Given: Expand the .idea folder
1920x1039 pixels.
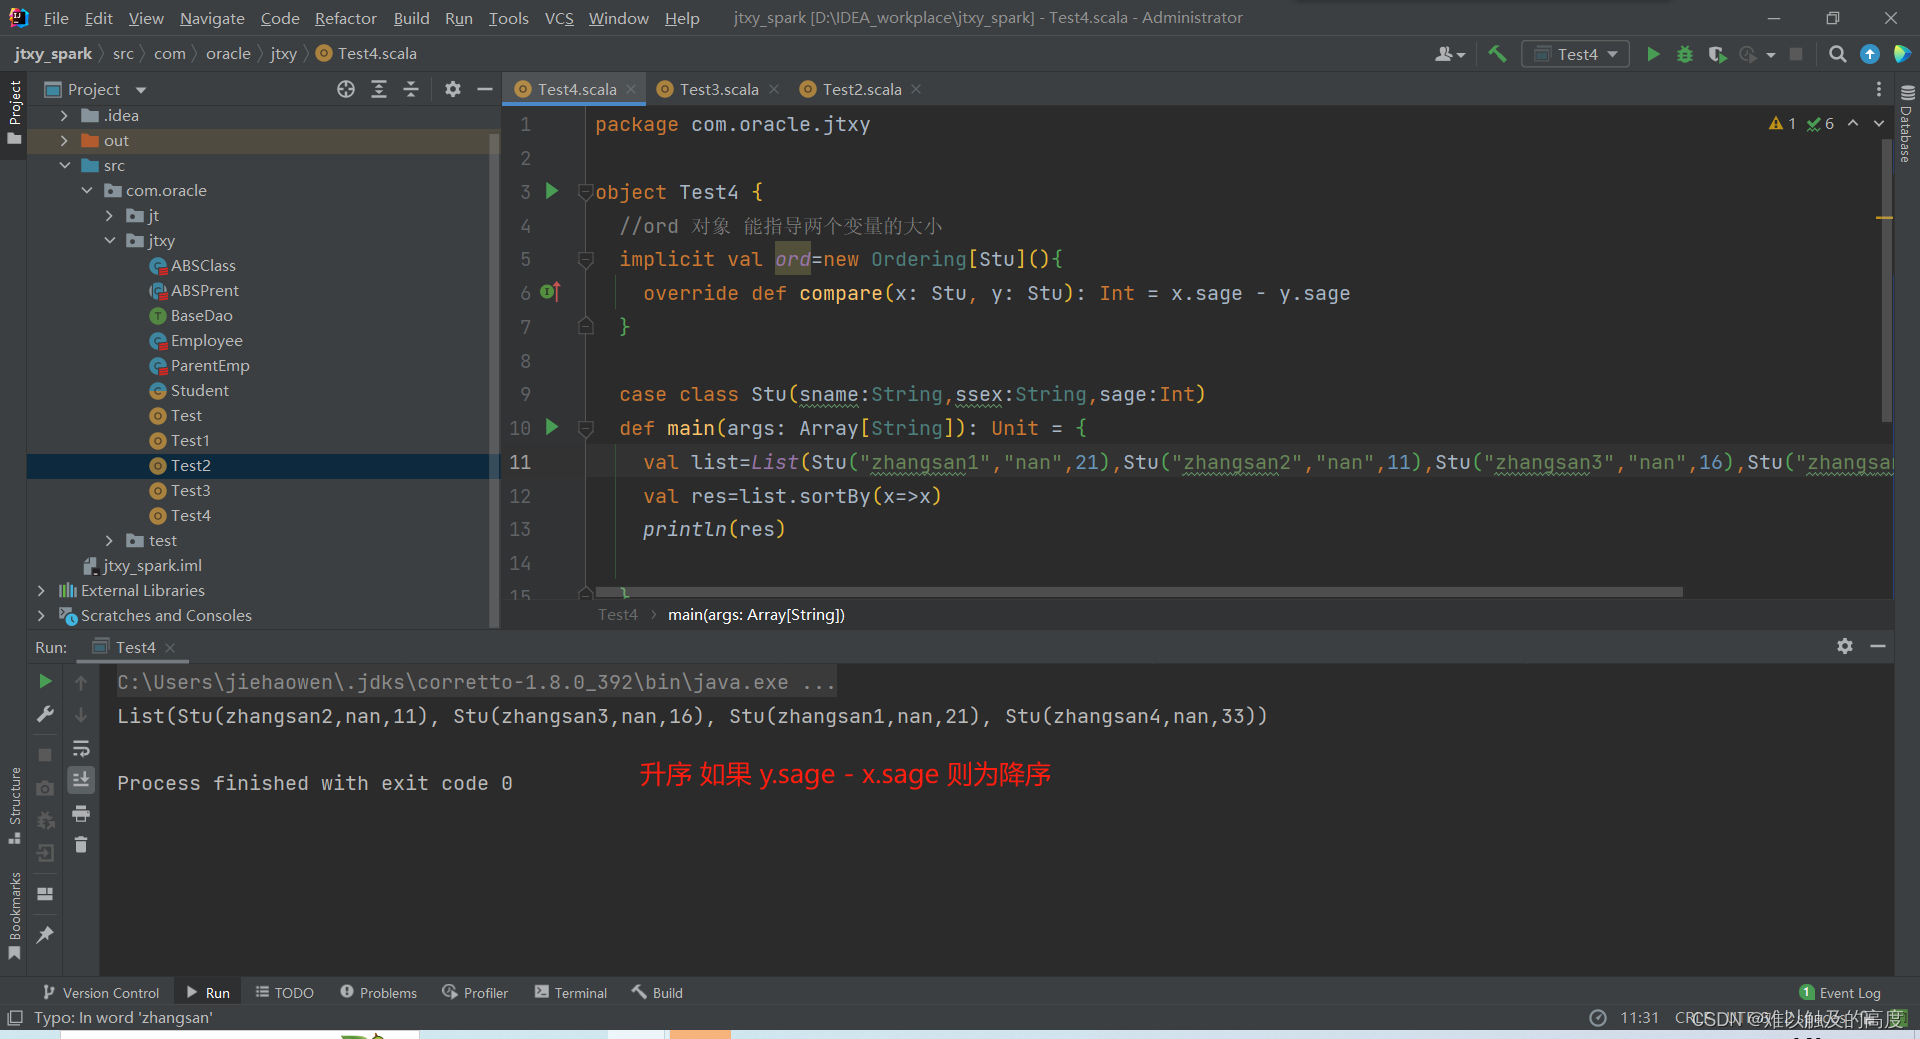Looking at the screenshot, I should pos(65,116).
